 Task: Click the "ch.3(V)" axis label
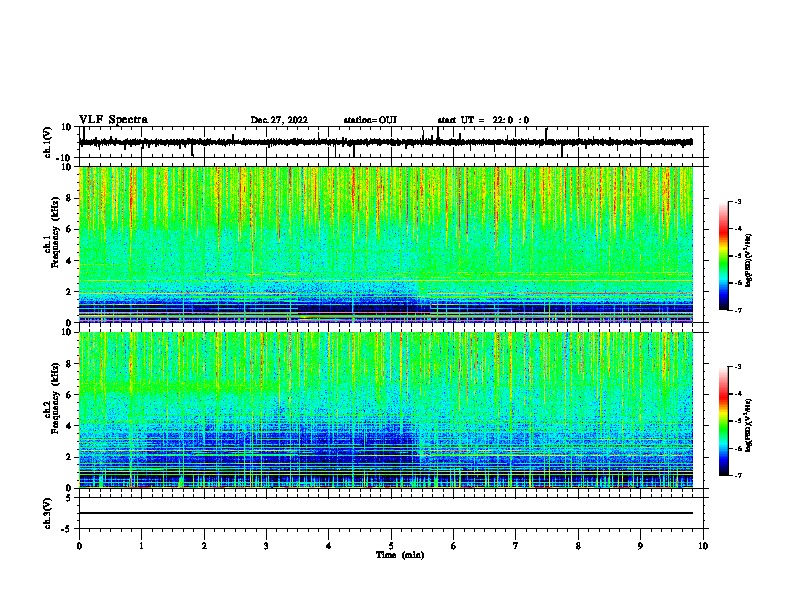(47, 513)
